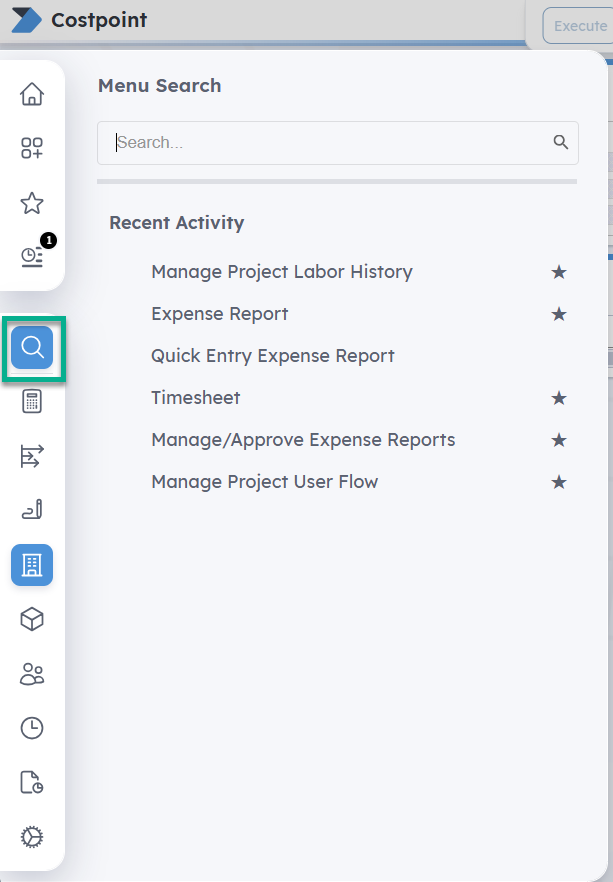This screenshot has width=613, height=882.
Task: Open the calculator (Accounting) sidebar icon
Action: pyautogui.click(x=32, y=402)
